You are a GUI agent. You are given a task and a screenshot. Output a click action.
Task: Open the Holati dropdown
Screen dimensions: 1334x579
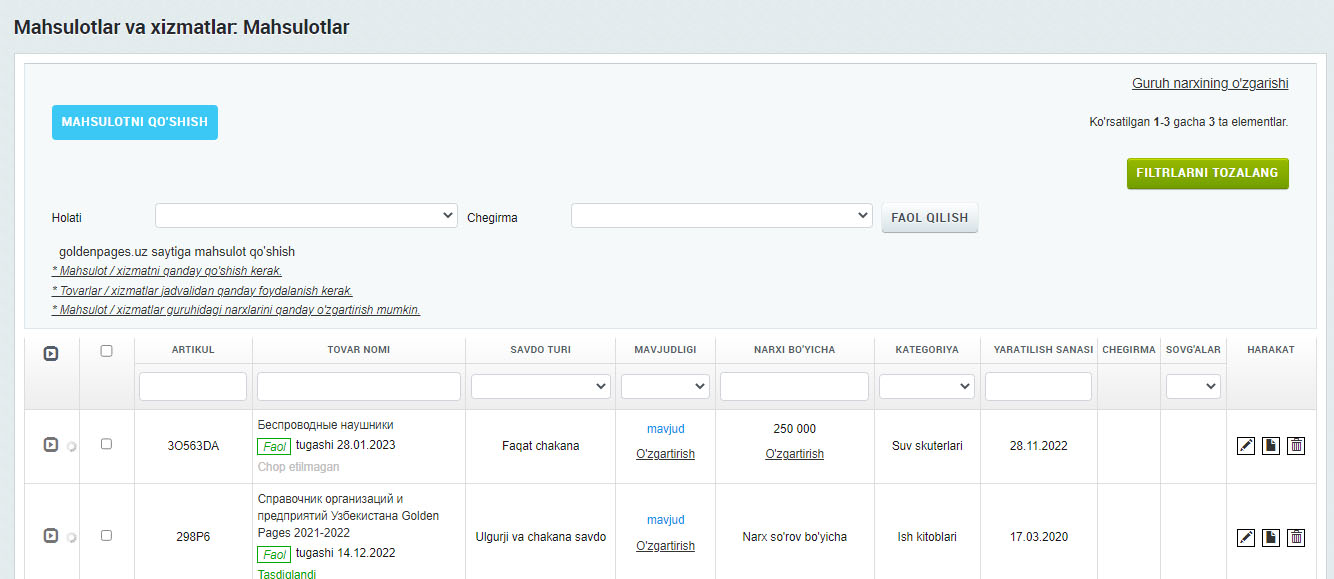click(306, 216)
